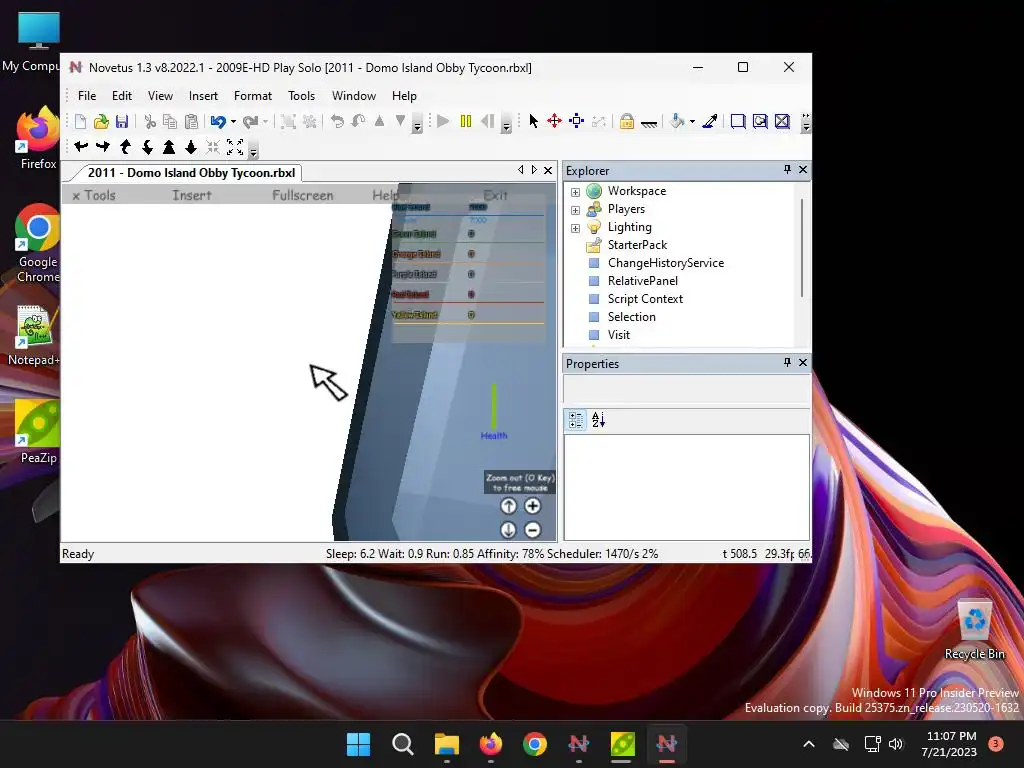This screenshot has height=768, width=1024.
Task: Click the in-game camera tilt up button
Action: [509, 506]
